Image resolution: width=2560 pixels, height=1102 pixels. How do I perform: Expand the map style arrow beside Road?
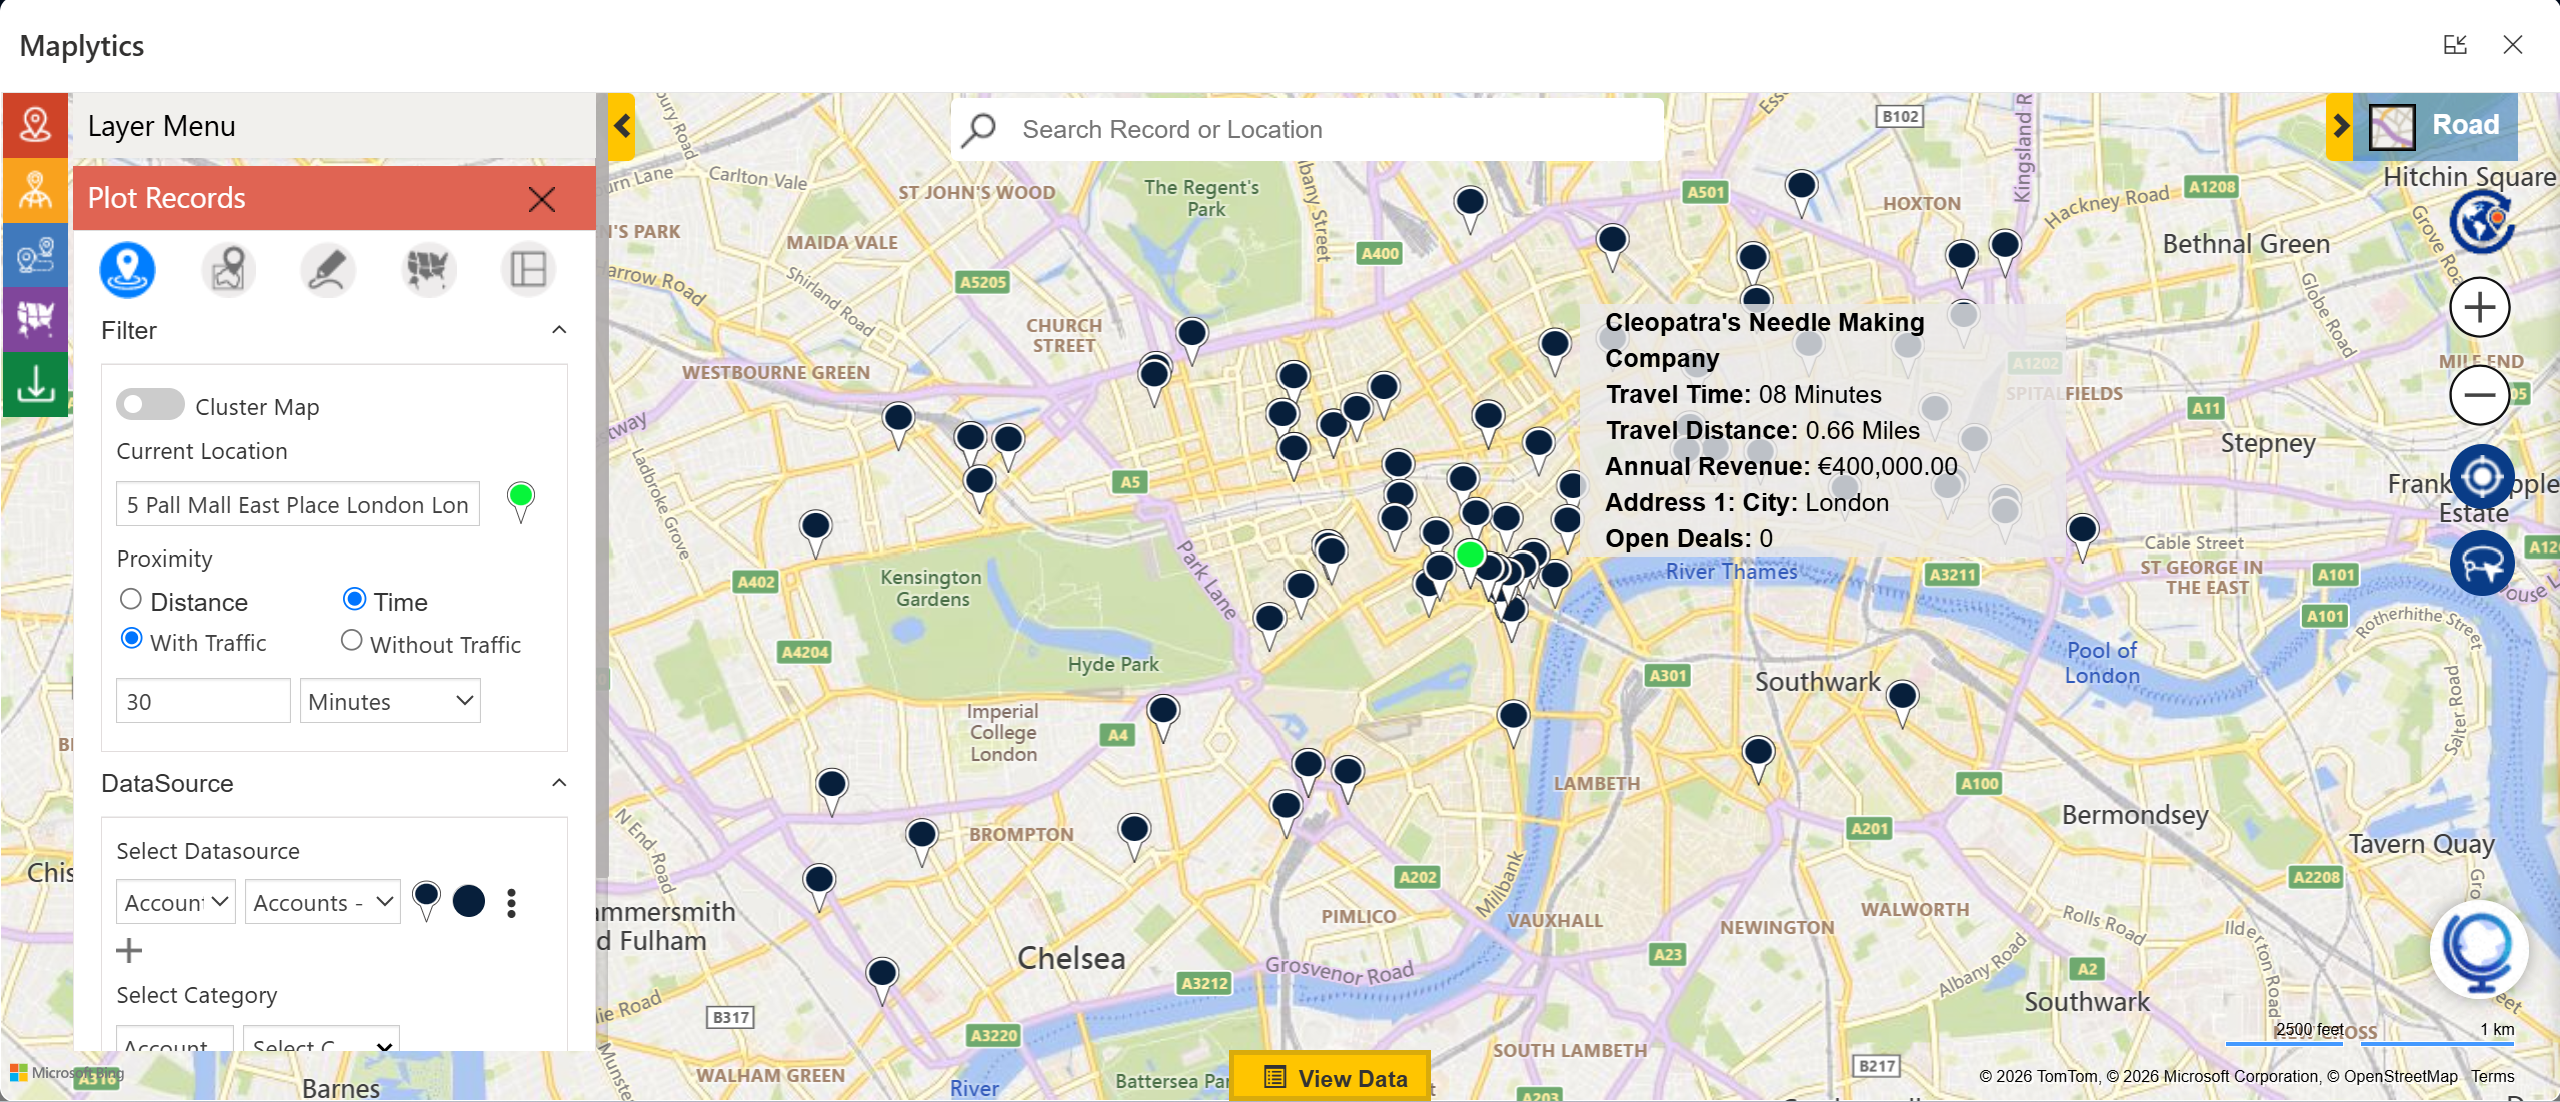coord(2340,126)
